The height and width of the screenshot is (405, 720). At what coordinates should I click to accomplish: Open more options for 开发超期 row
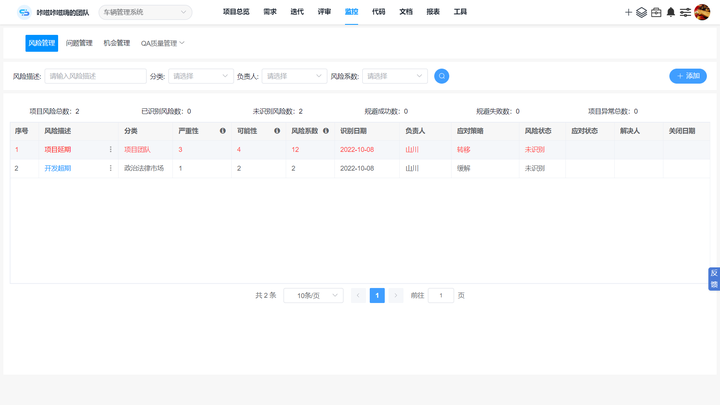(111, 169)
